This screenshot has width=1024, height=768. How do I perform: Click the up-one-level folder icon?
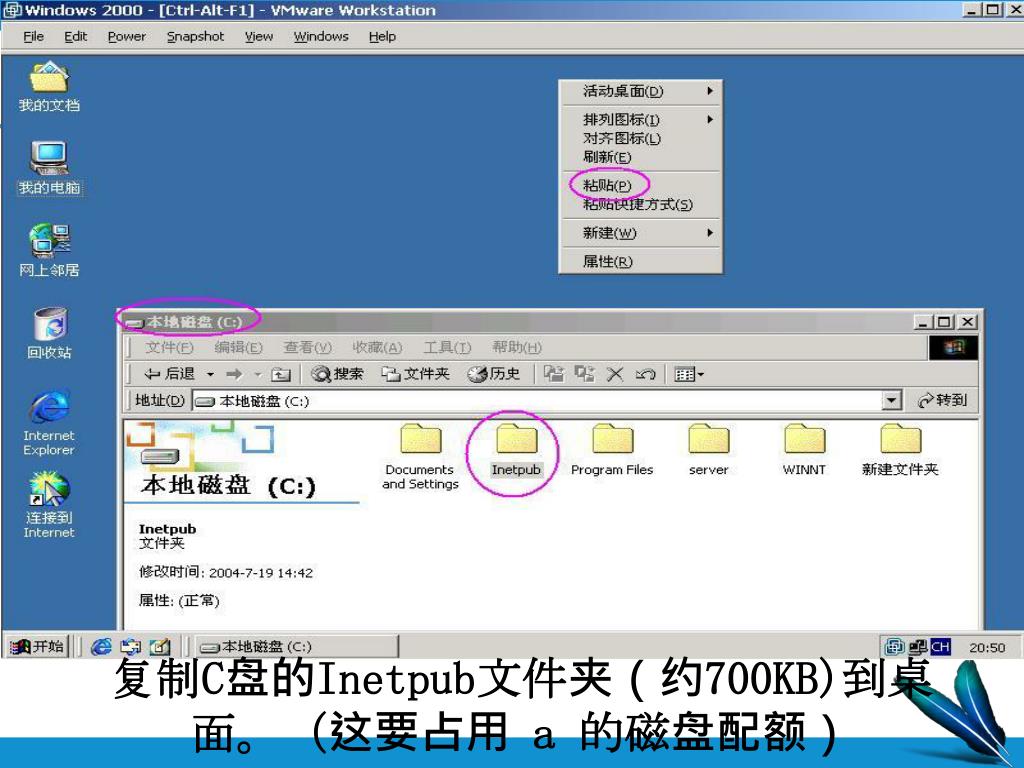[281, 374]
